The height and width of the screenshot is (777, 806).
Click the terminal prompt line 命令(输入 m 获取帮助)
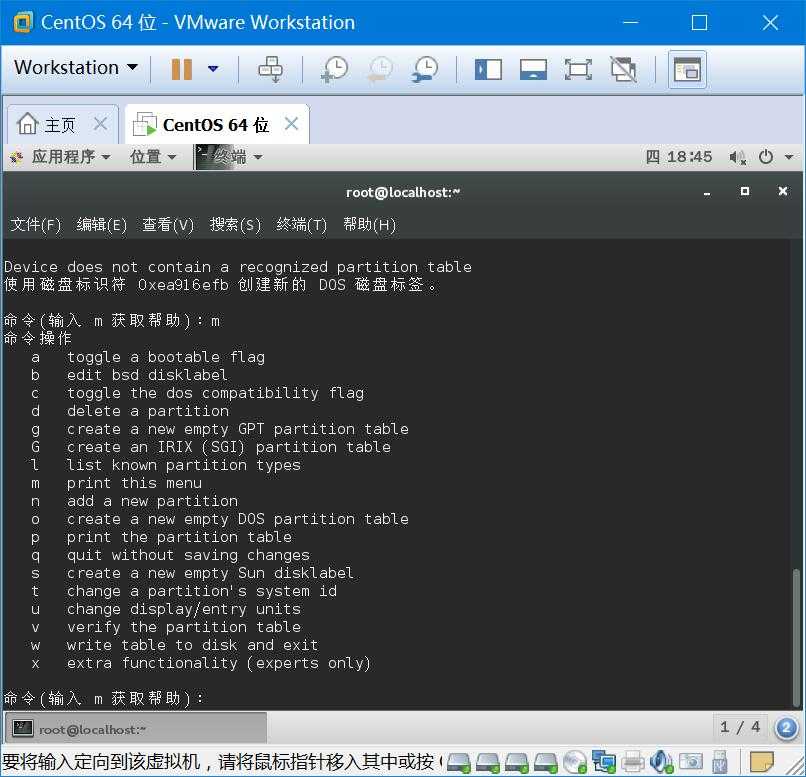104,698
